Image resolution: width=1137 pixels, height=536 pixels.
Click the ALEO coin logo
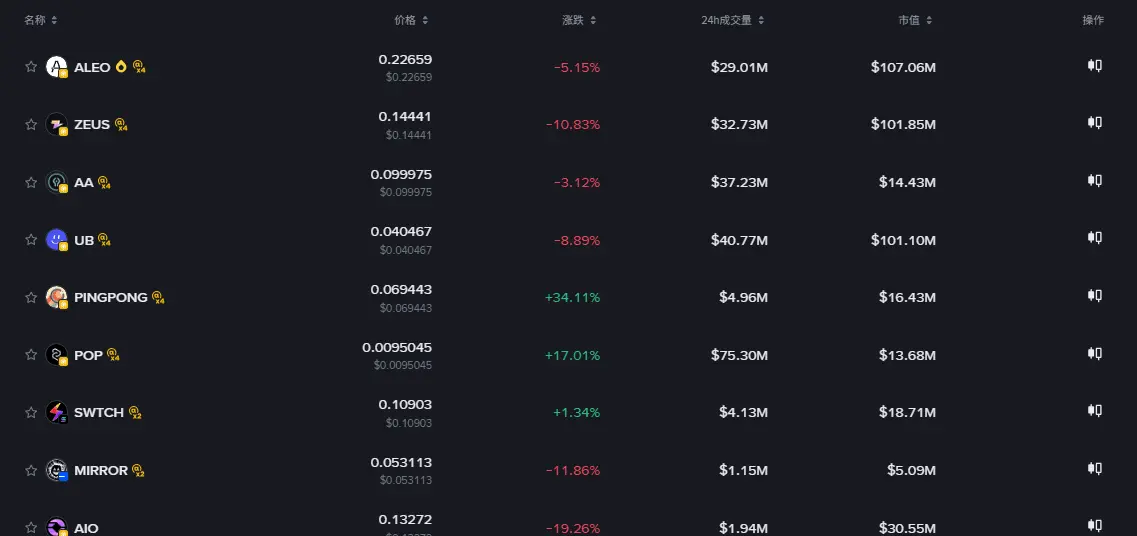coord(57,67)
